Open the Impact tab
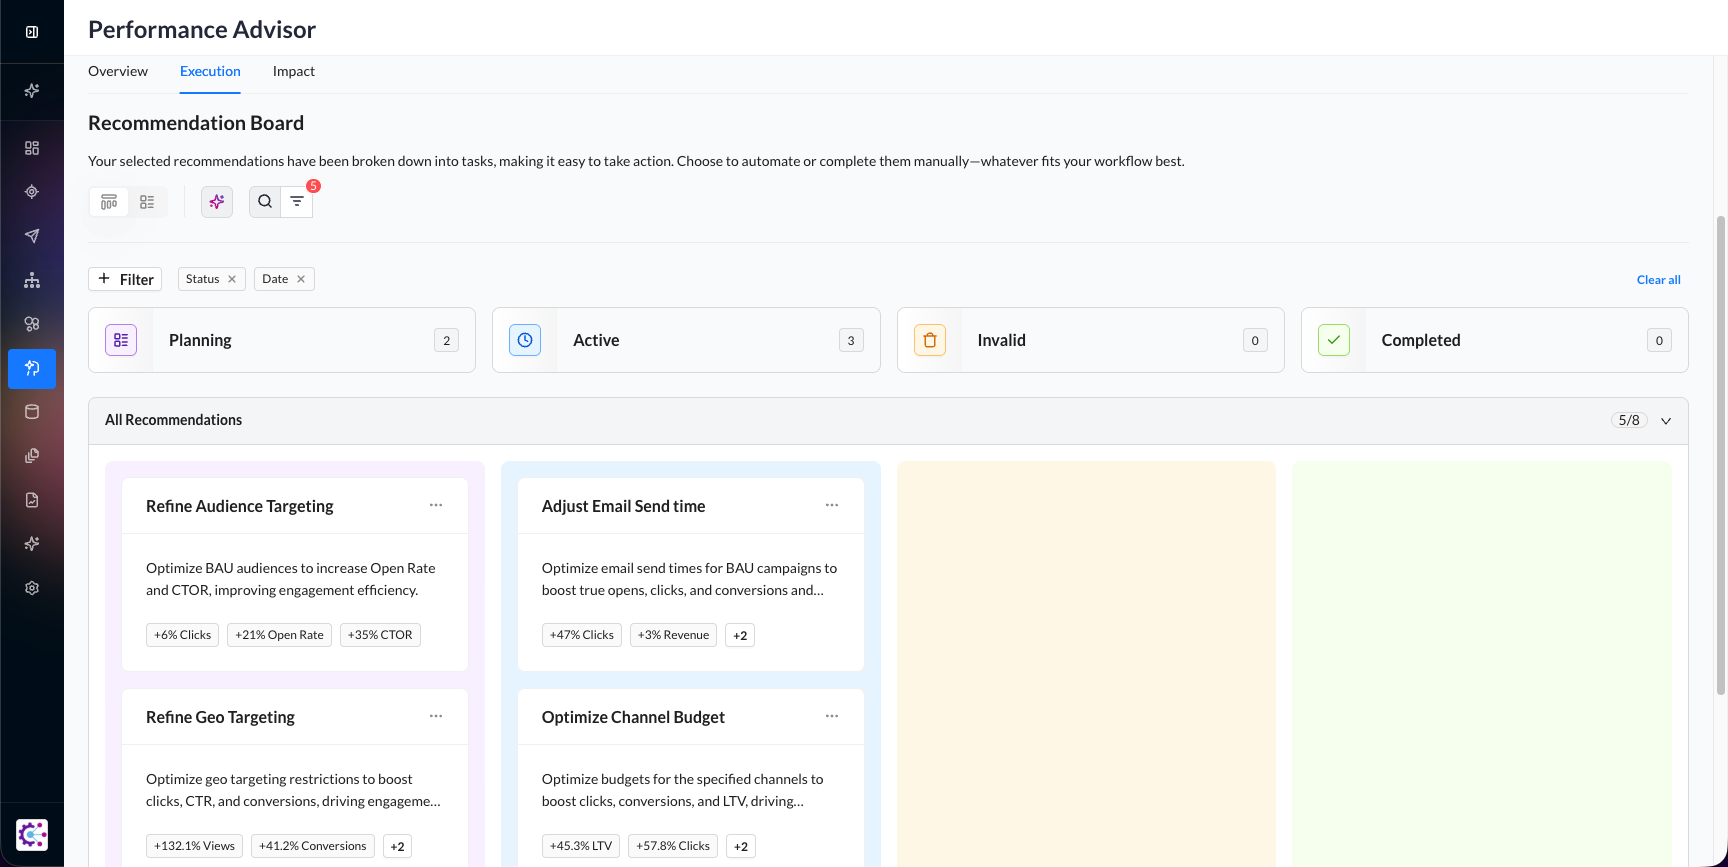Image resolution: width=1728 pixels, height=867 pixels. click(293, 71)
